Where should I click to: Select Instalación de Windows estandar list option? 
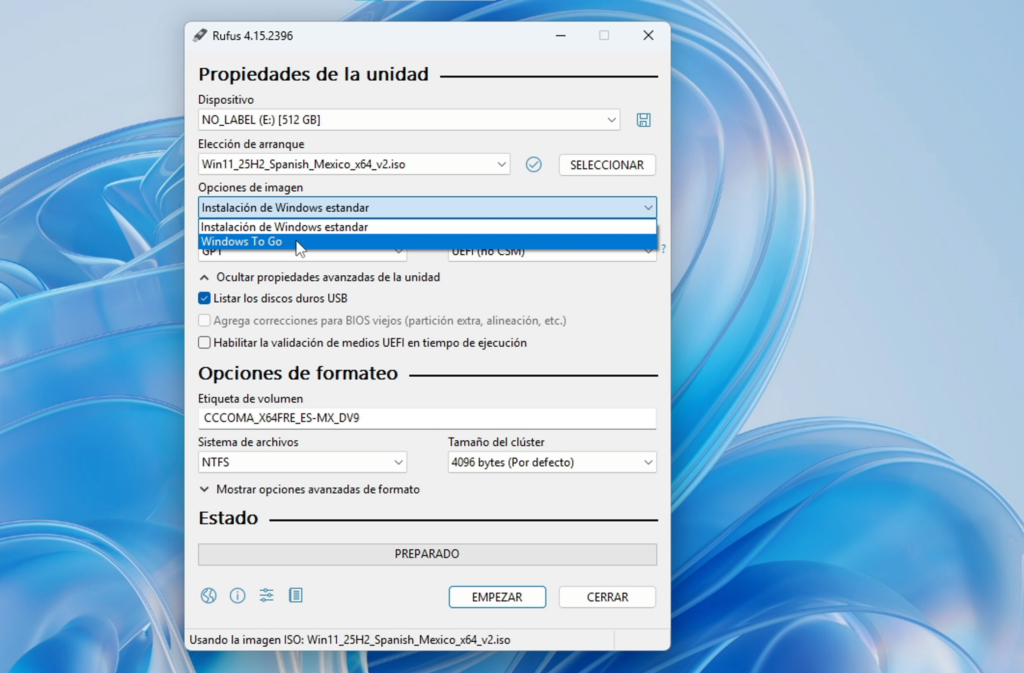pyautogui.click(x=427, y=227)
